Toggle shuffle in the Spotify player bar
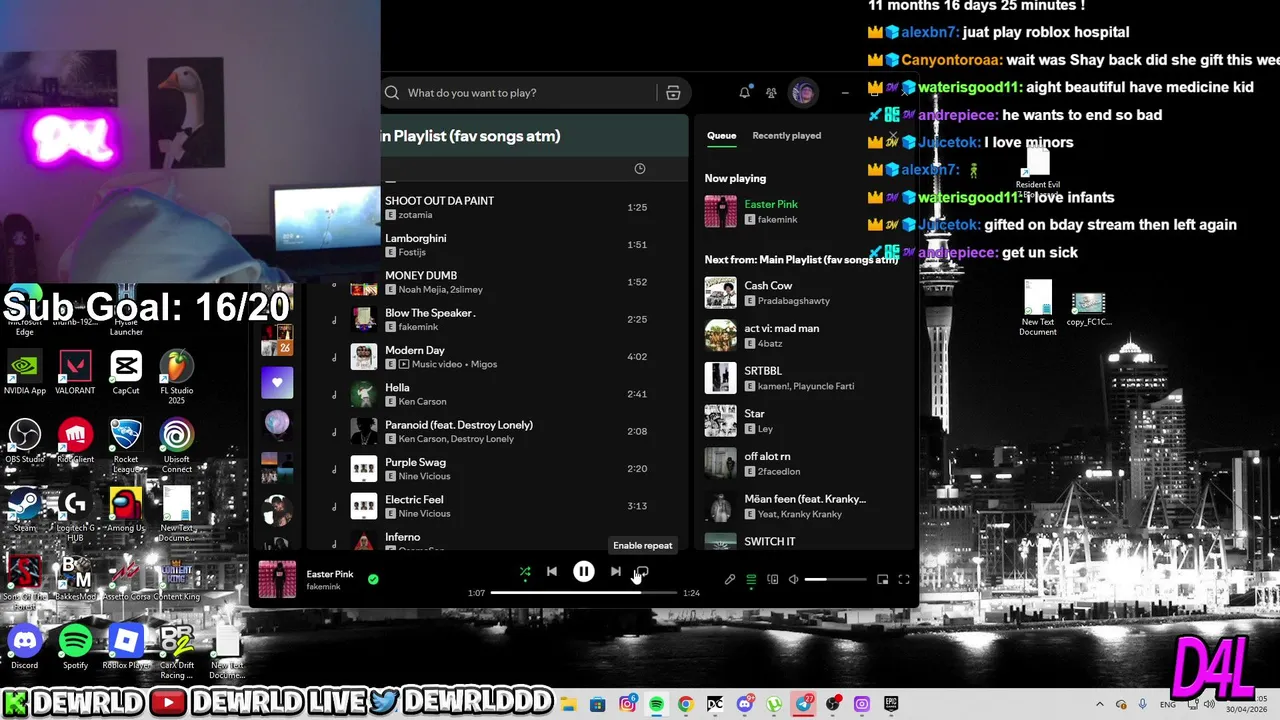The width and height of the screenshot is (1280, 720). [525, 572]
